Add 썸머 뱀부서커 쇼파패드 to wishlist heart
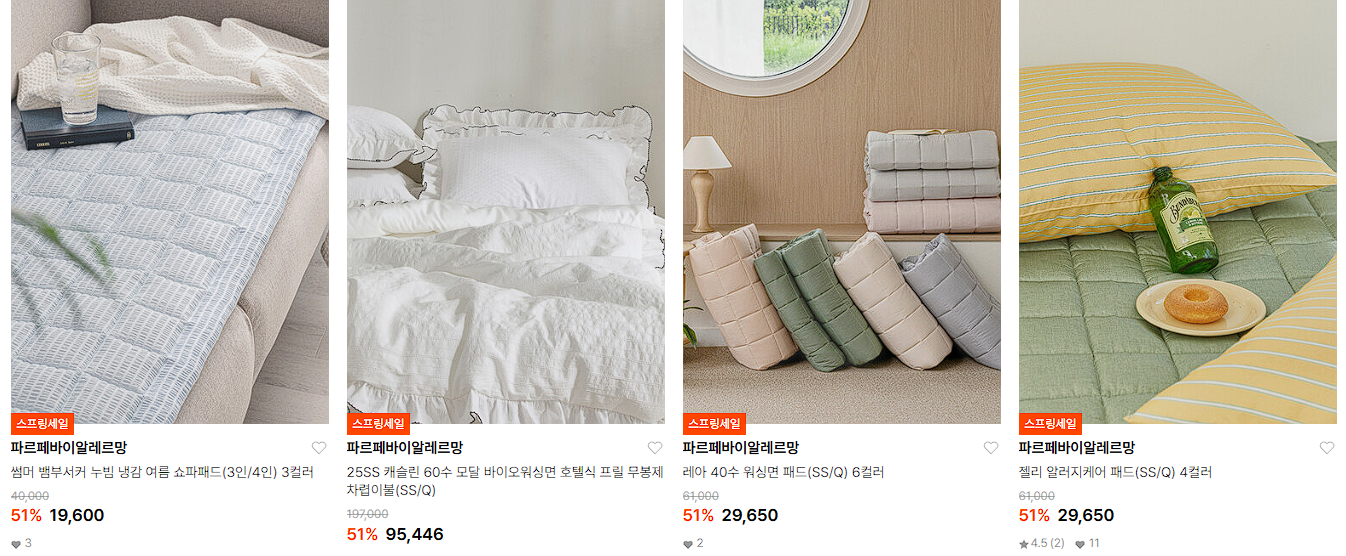The width and height of the screenshot is (1346, 556). [x=319, y=448]
